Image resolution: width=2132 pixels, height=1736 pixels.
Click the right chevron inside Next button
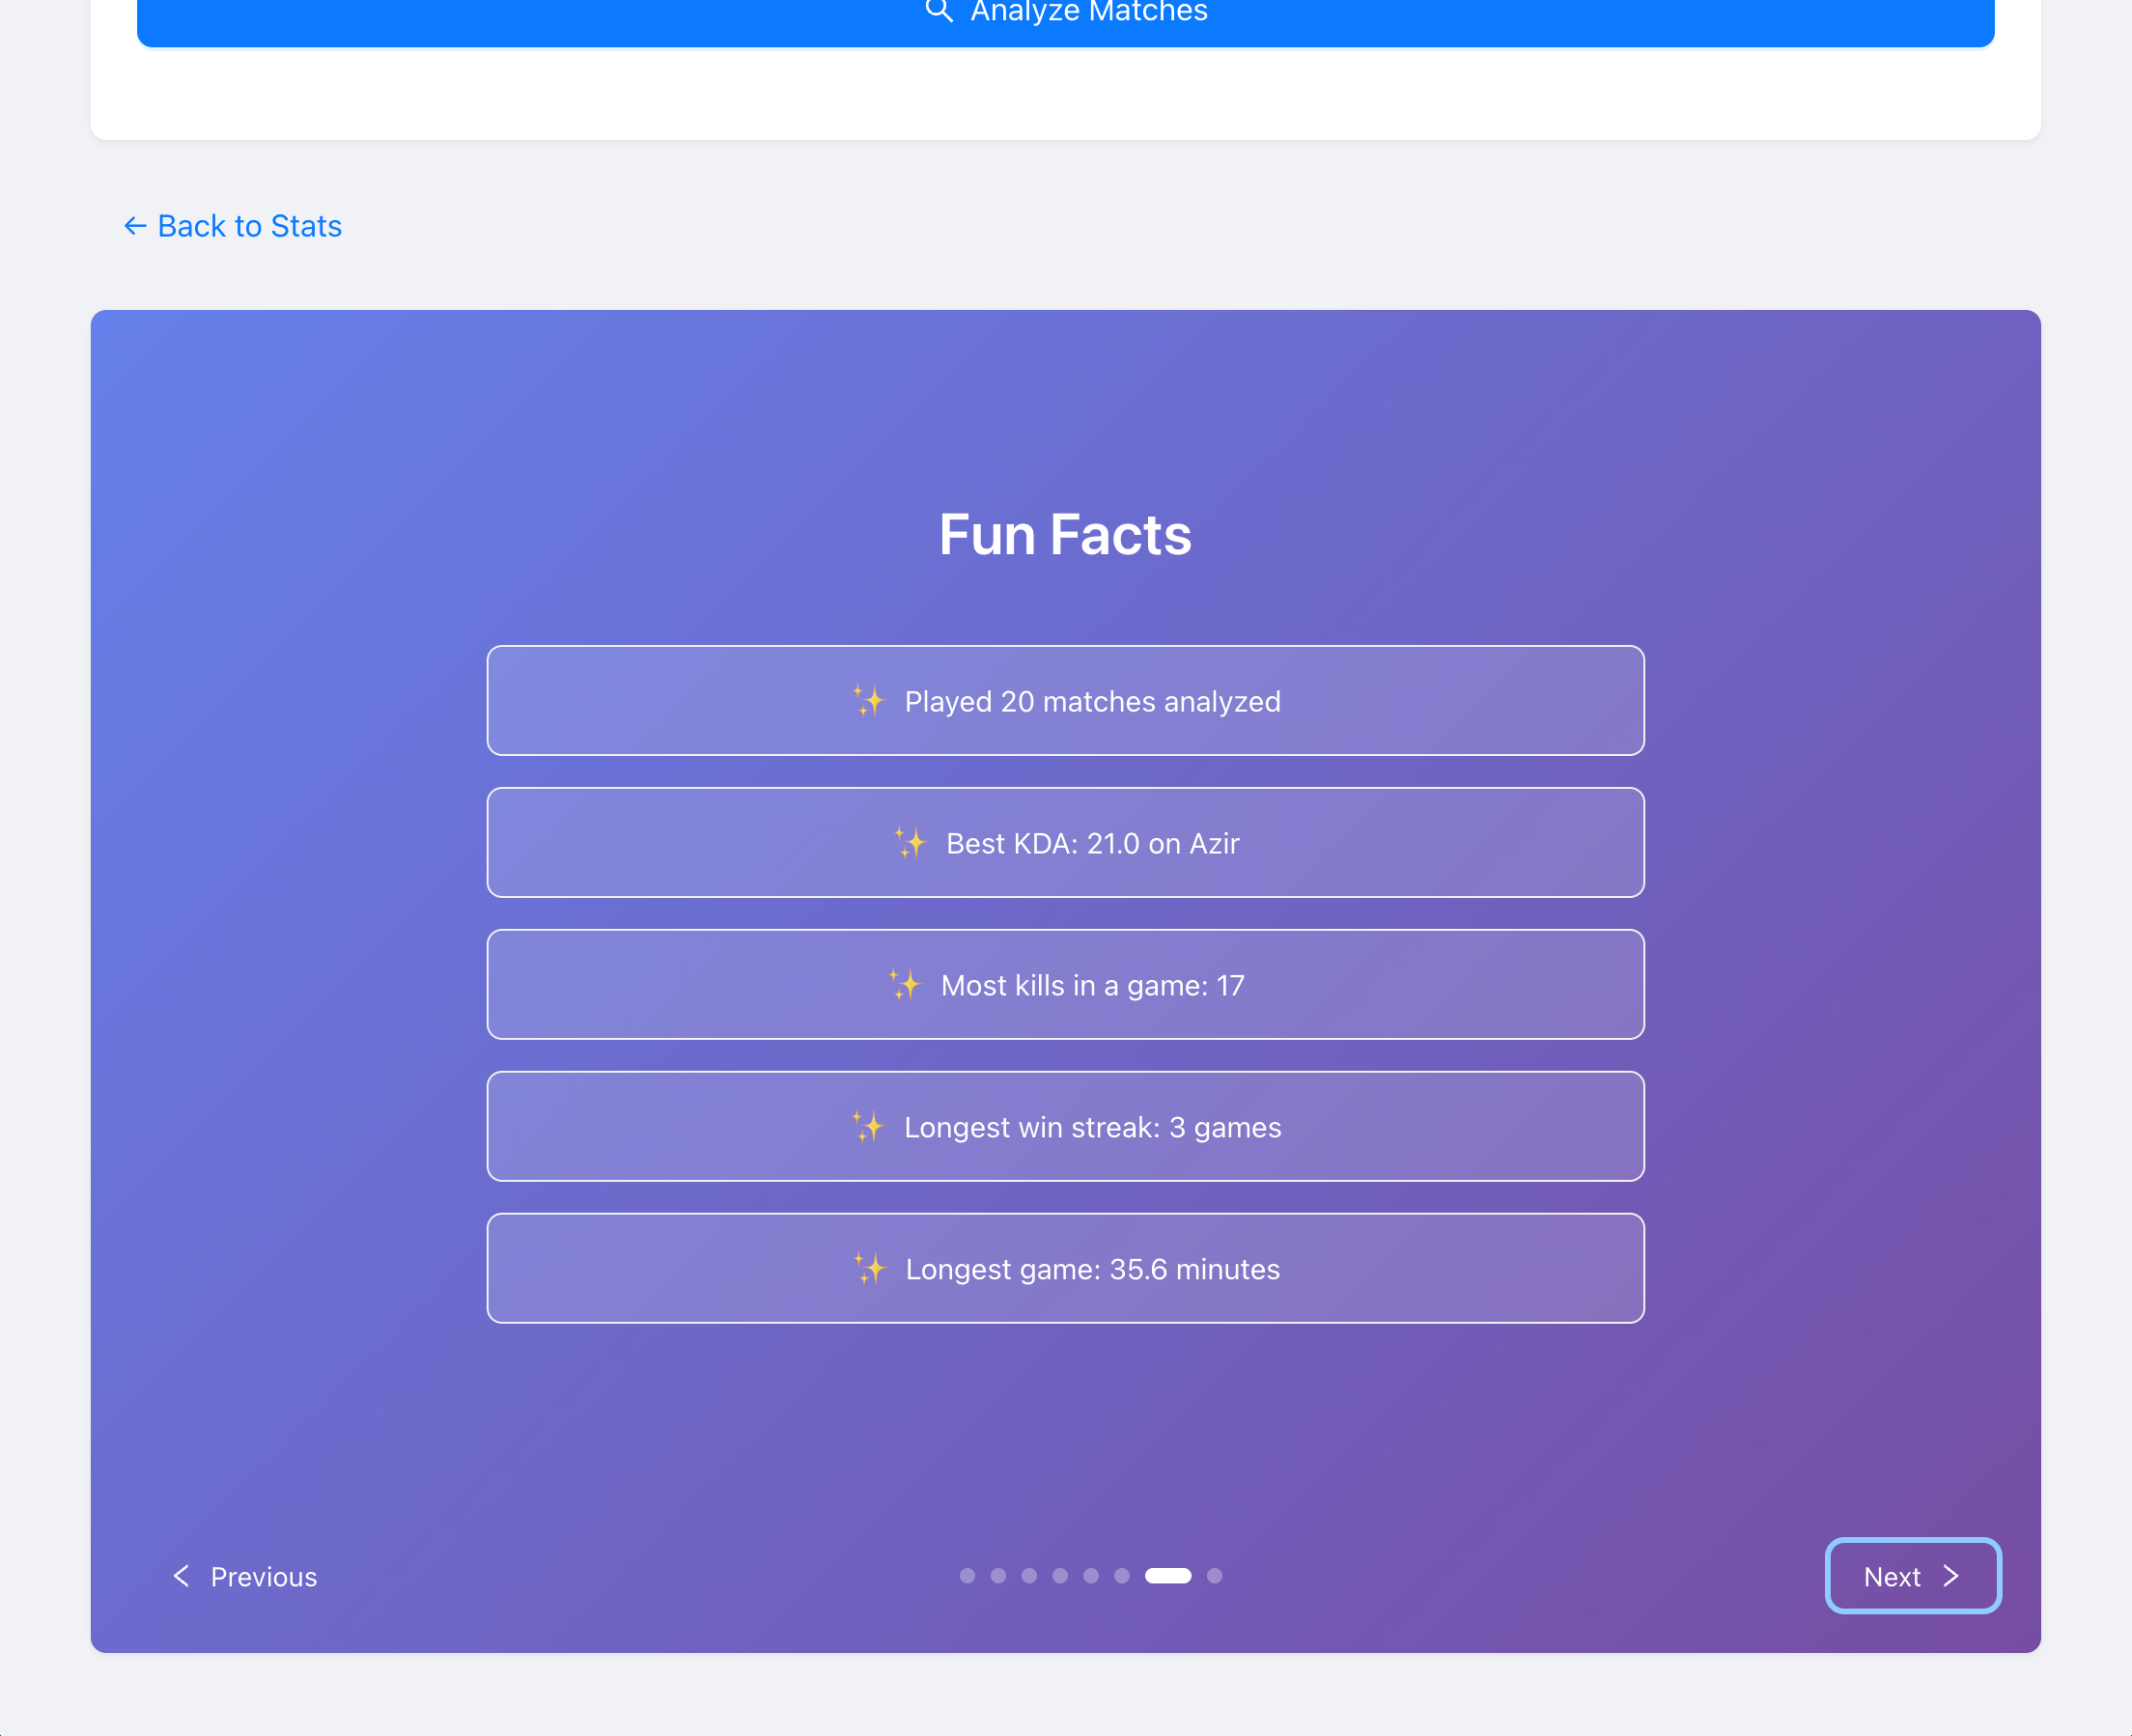pyautogui.click(x=1950, y=1576)
